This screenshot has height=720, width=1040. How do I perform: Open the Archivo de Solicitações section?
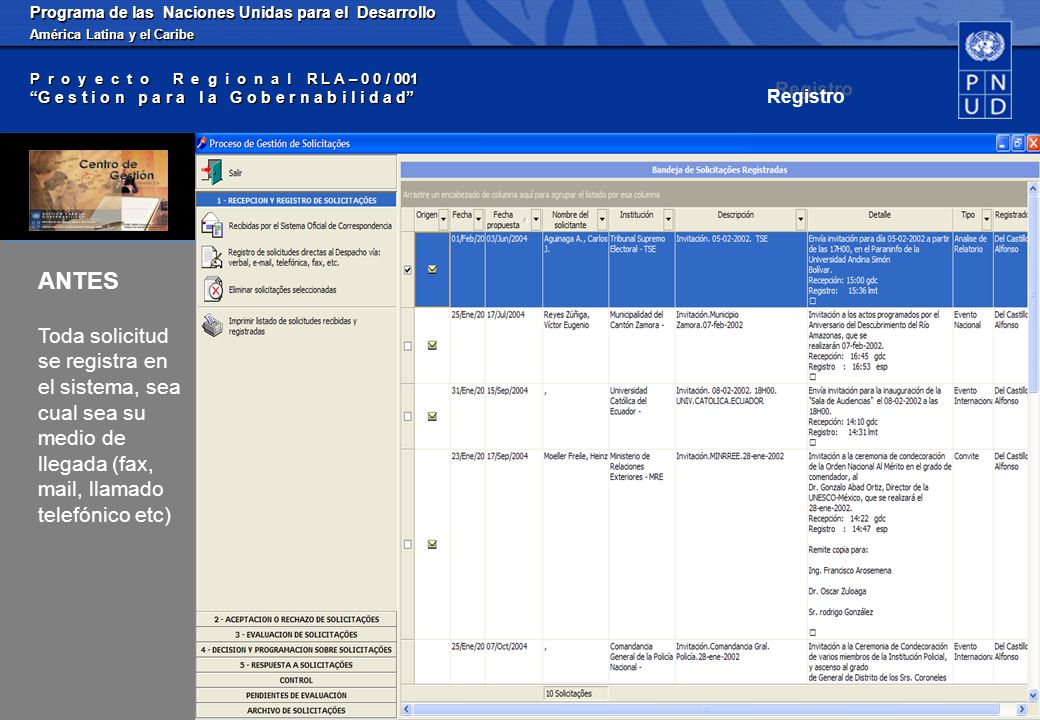point(296,710)
